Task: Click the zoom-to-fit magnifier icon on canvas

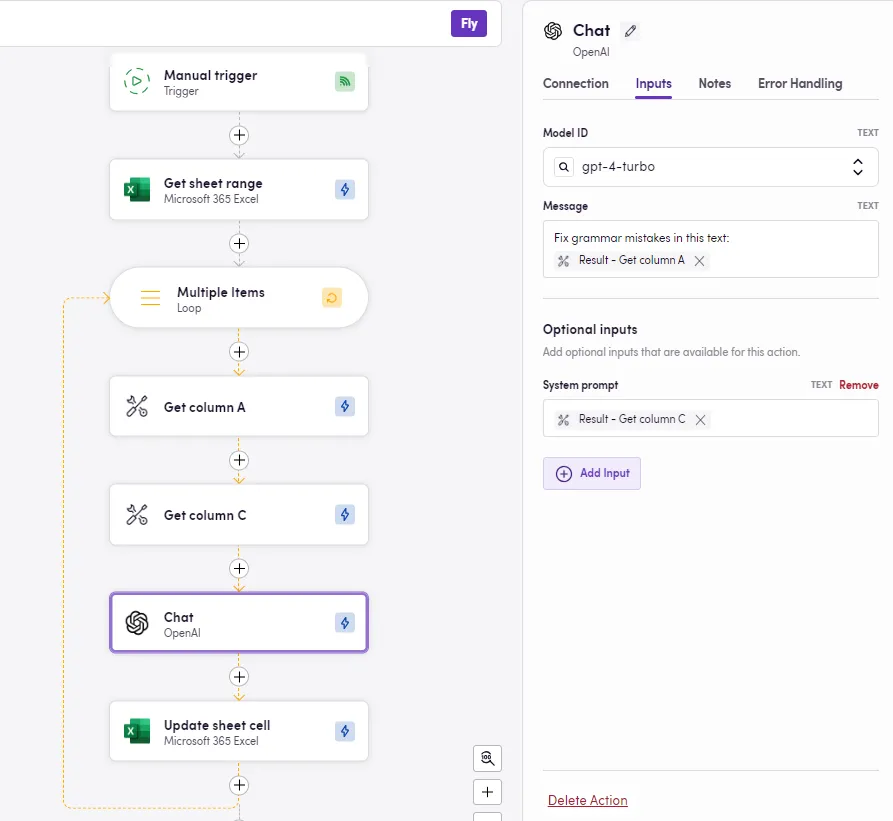Action: tap(487, 758)
